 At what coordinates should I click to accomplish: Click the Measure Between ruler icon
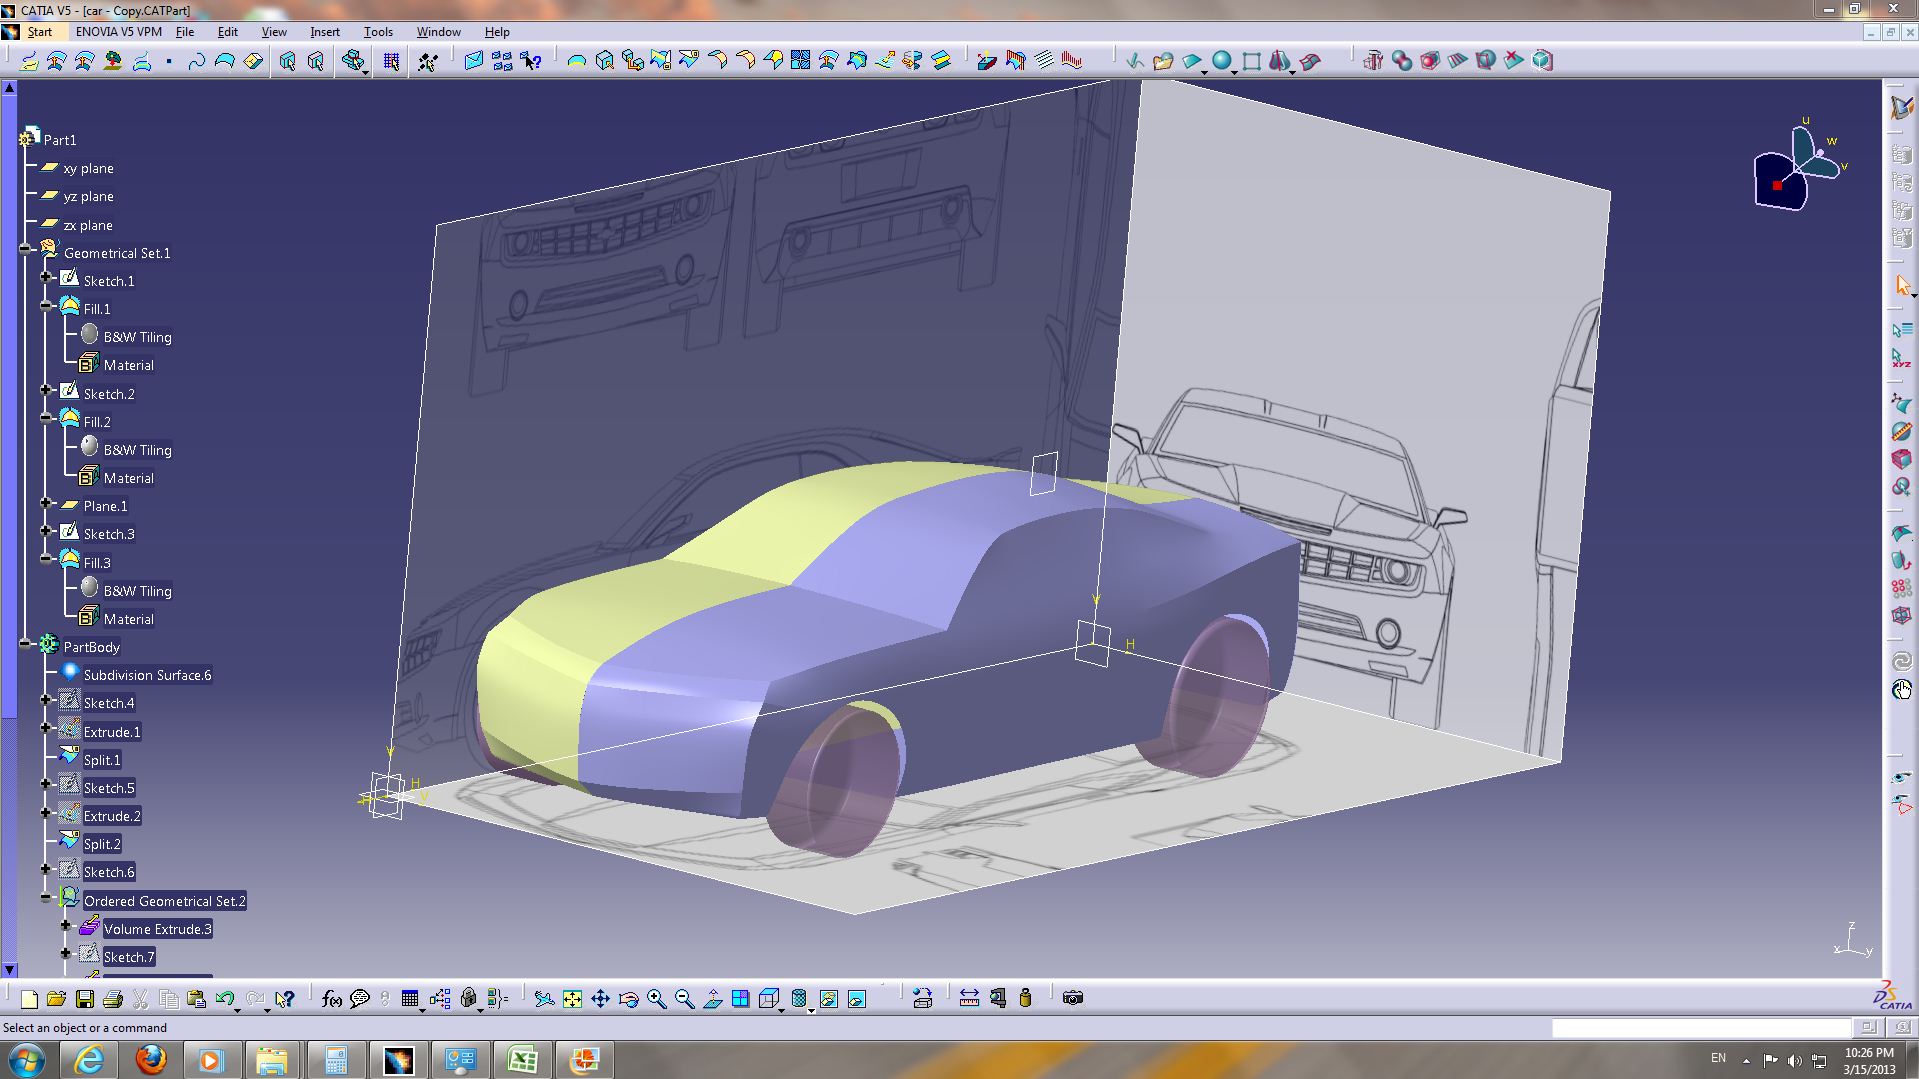(x=969, y=998)
